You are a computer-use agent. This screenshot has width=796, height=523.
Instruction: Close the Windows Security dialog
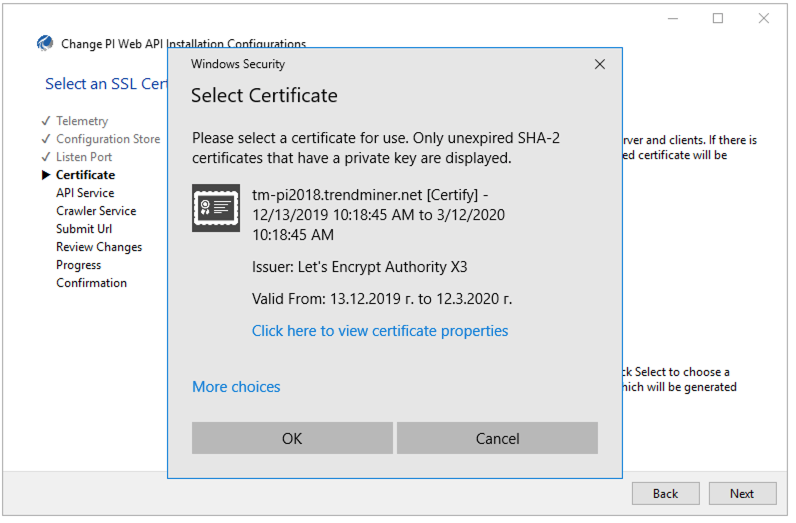tap(600, 64)
